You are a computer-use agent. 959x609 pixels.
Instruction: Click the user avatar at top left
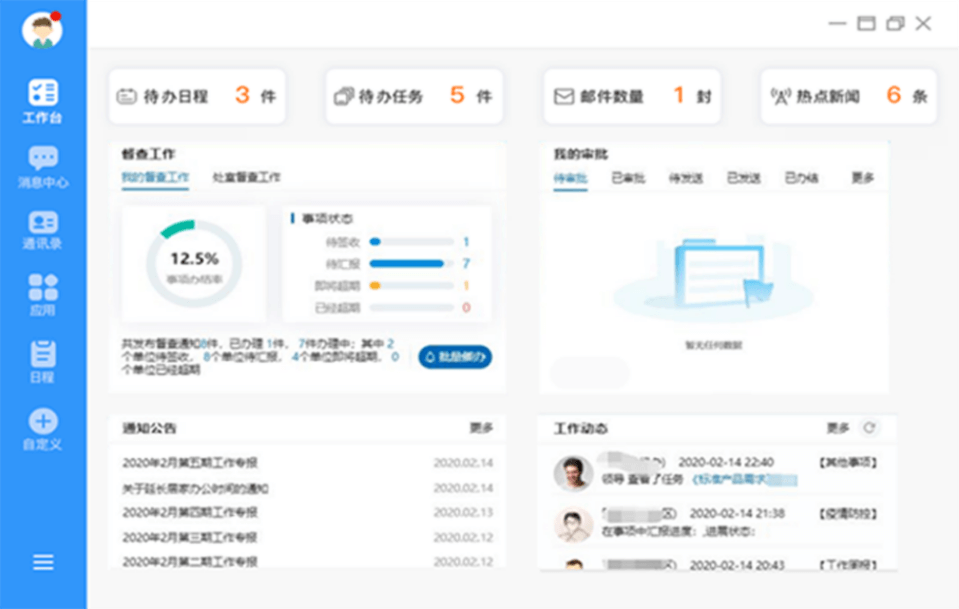click(x=42, y=31)
